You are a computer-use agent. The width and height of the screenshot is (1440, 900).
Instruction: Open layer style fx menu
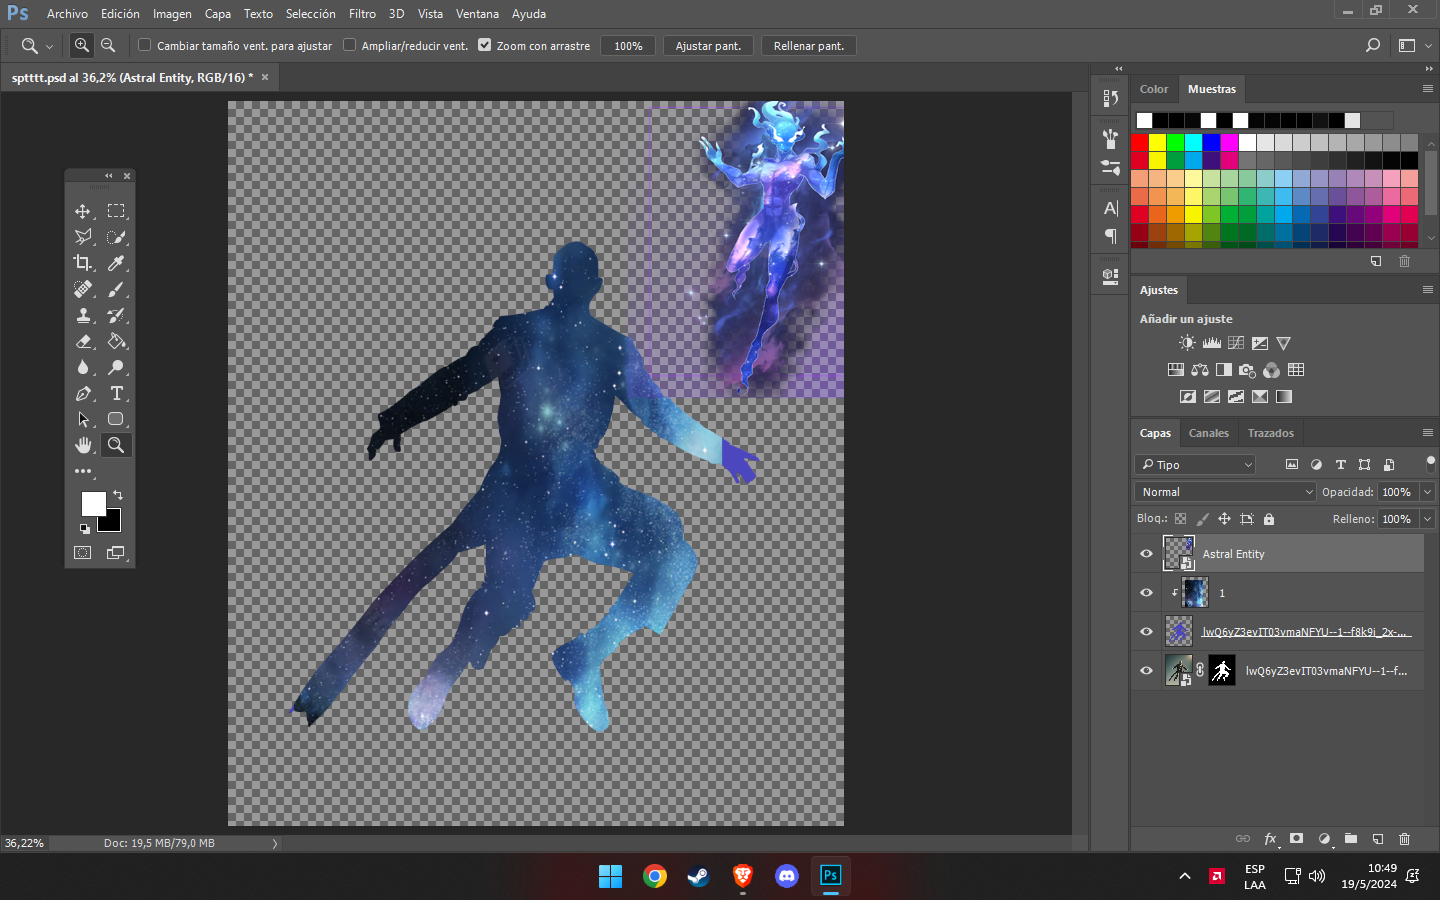1270,839
